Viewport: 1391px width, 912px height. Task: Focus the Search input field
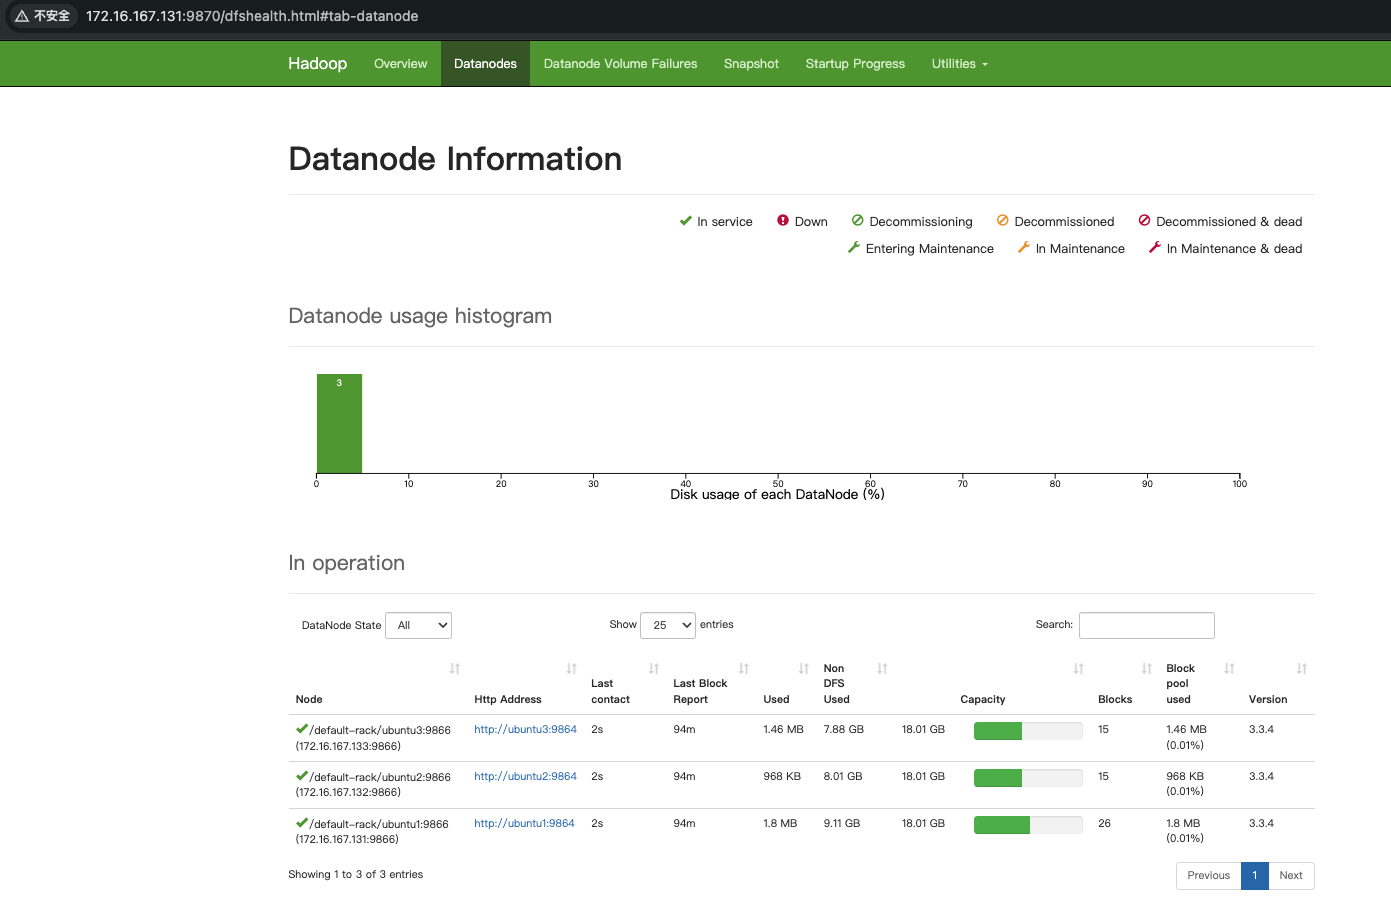(1146, 625)
